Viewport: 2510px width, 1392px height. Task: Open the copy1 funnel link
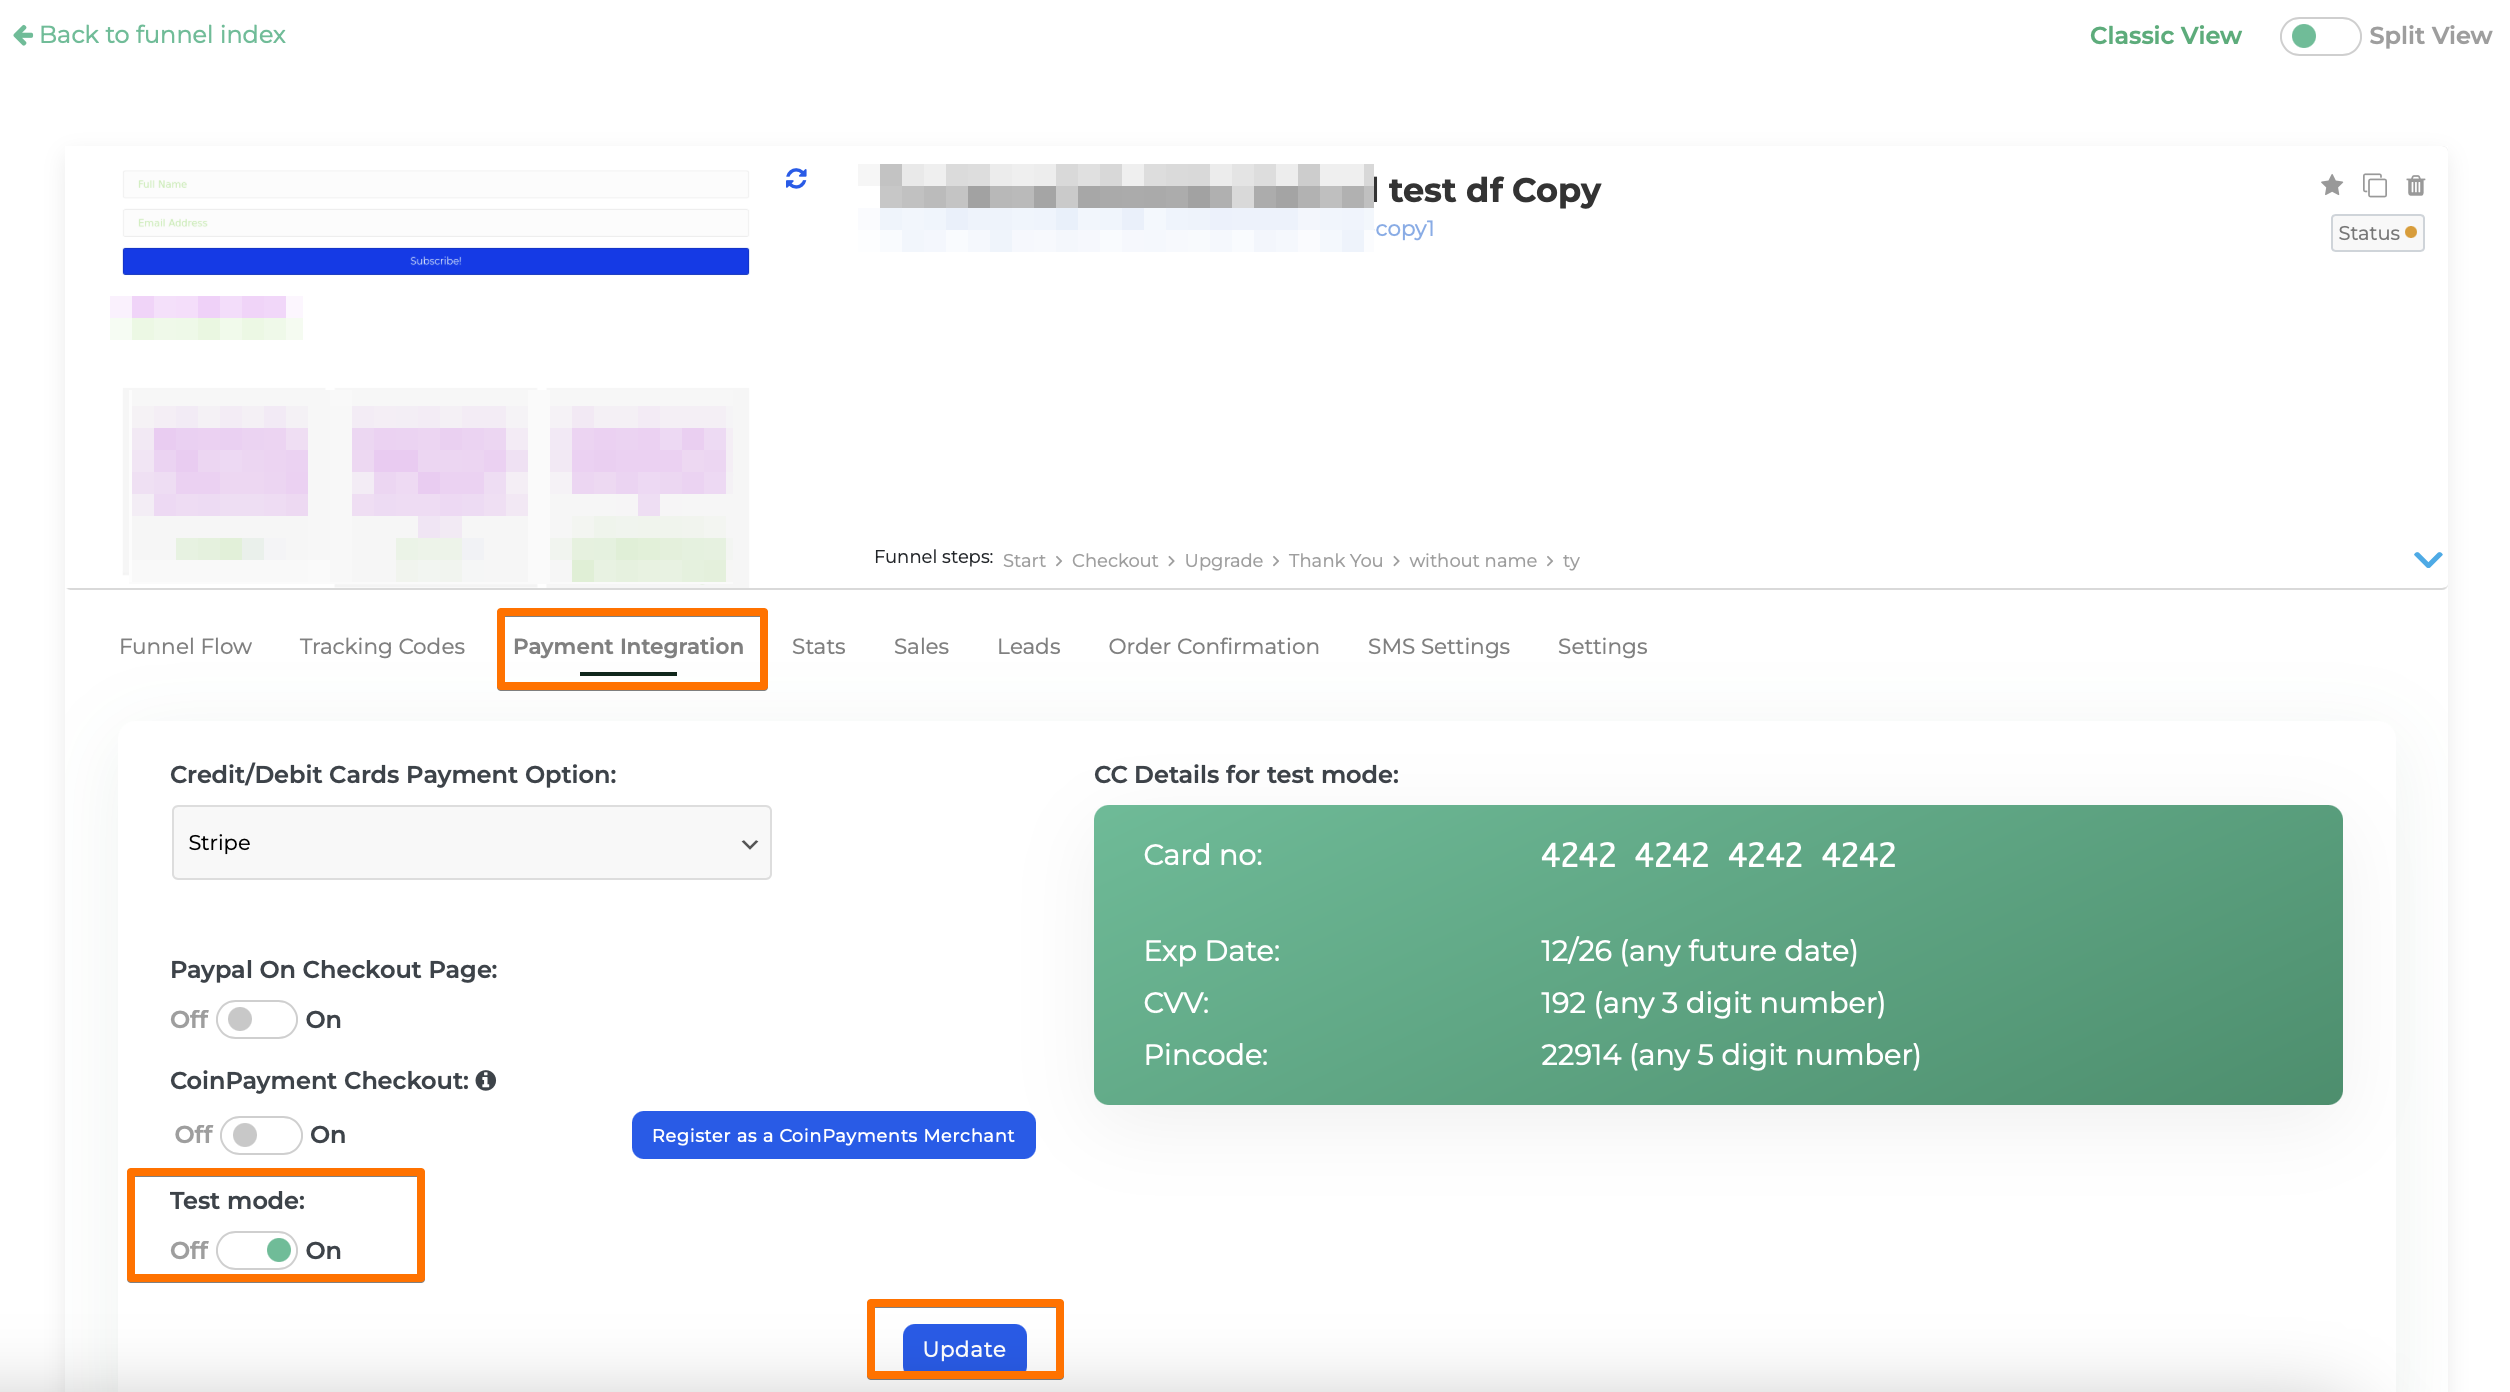point(1404,229)
